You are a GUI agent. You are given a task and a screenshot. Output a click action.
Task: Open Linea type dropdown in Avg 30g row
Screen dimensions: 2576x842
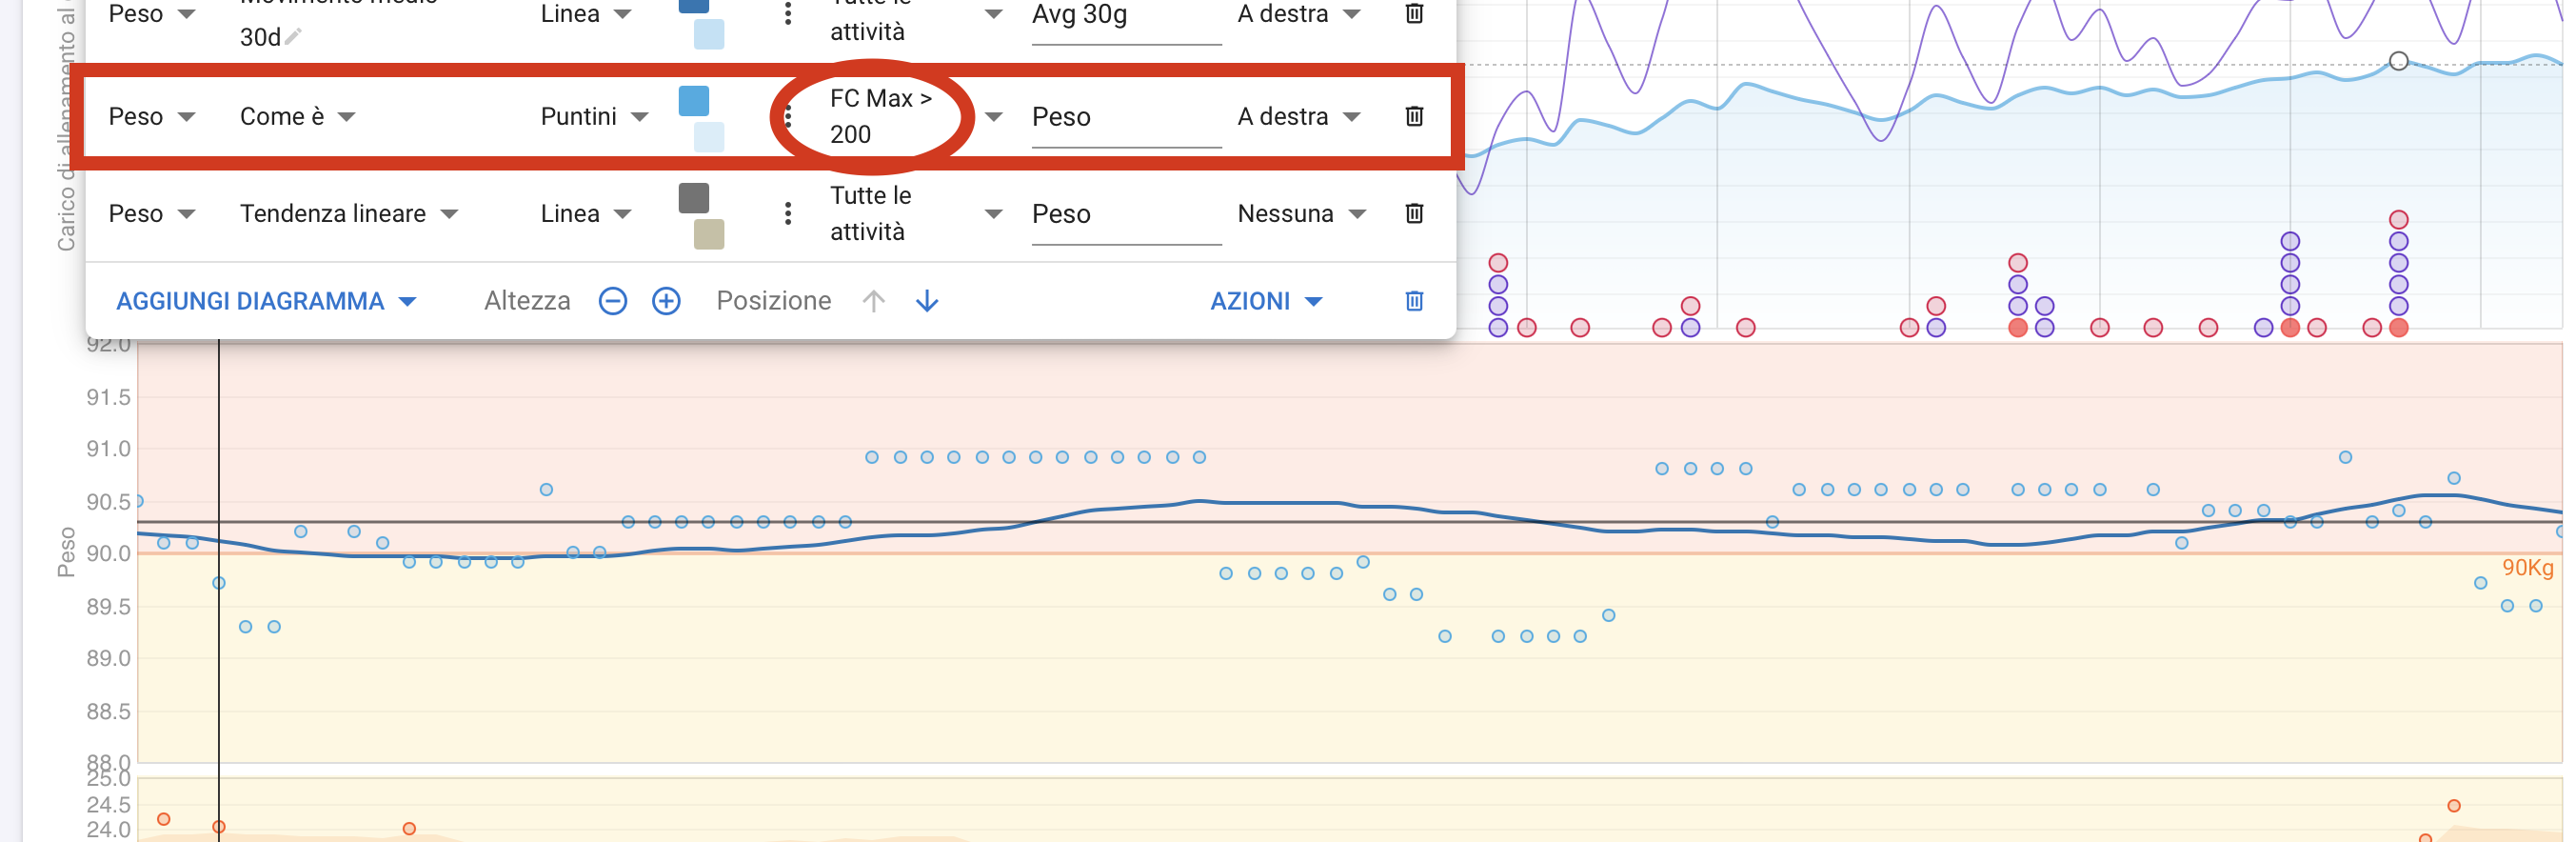click(x=586, y=14)
